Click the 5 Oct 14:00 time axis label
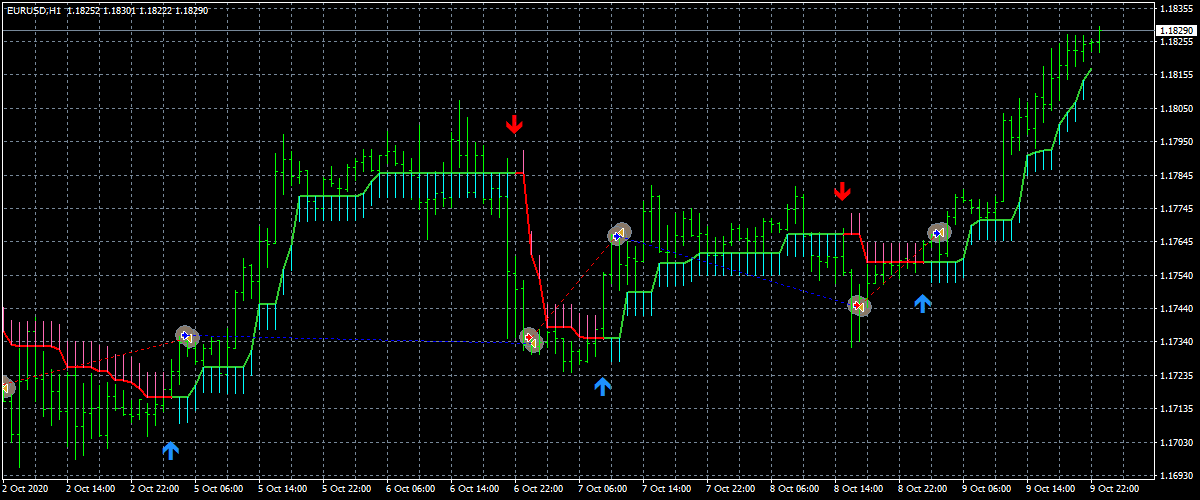The image size is (1200, 500). coord(284,490)
